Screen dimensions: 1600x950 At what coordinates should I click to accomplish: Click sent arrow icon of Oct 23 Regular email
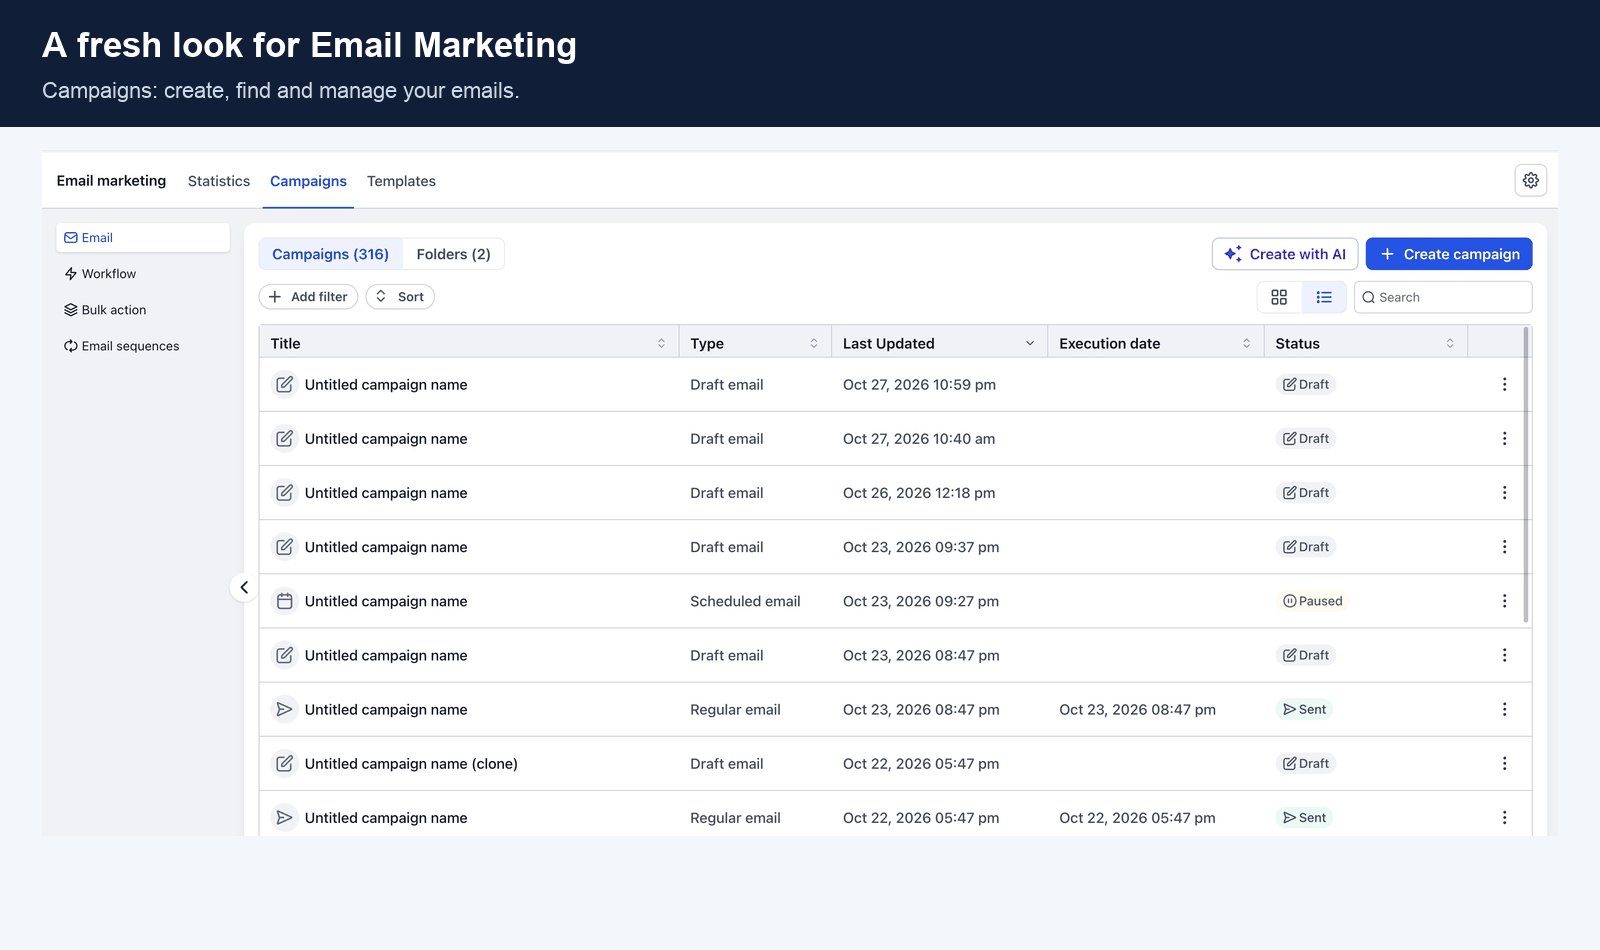tap(285, 710)
